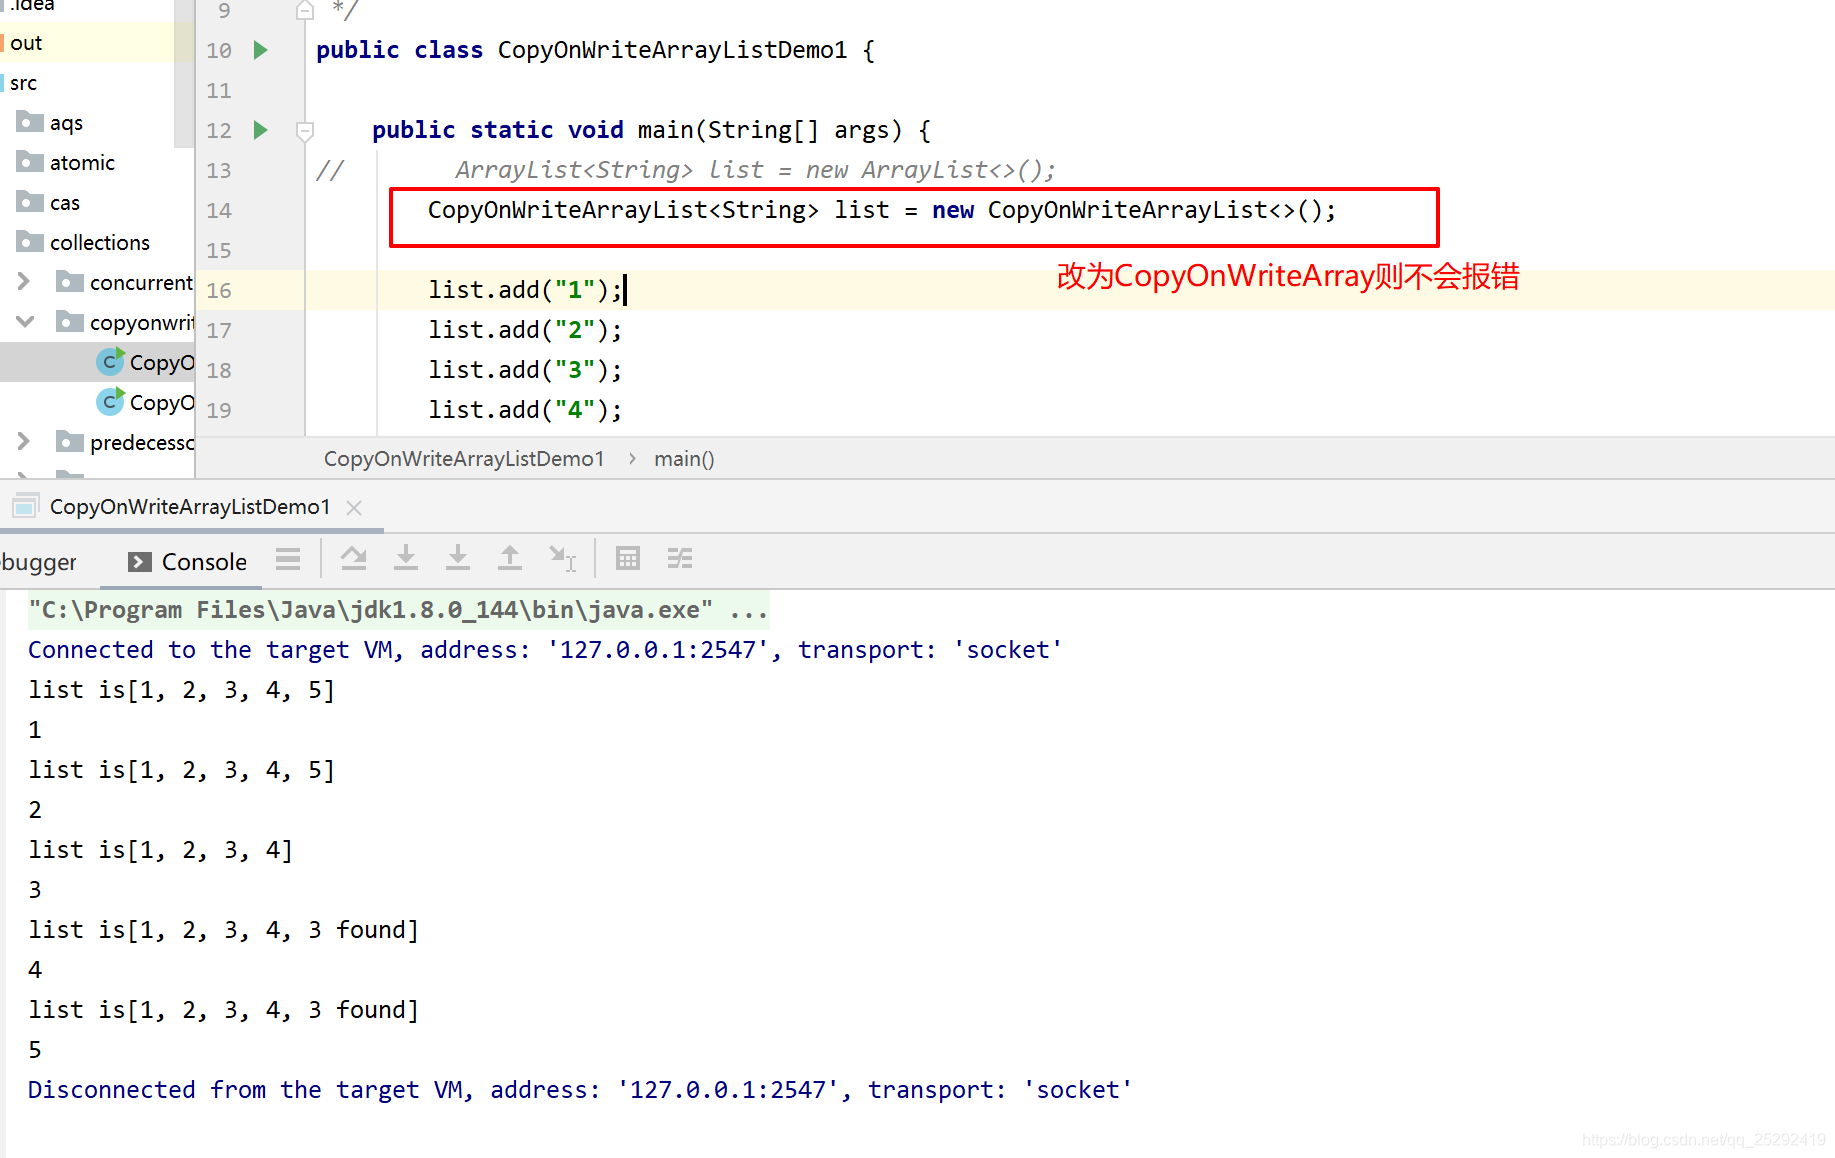Viewport: 1835px width, 1158px height.
Task: Fold the main method at line 12
Action: click(305, 130)
